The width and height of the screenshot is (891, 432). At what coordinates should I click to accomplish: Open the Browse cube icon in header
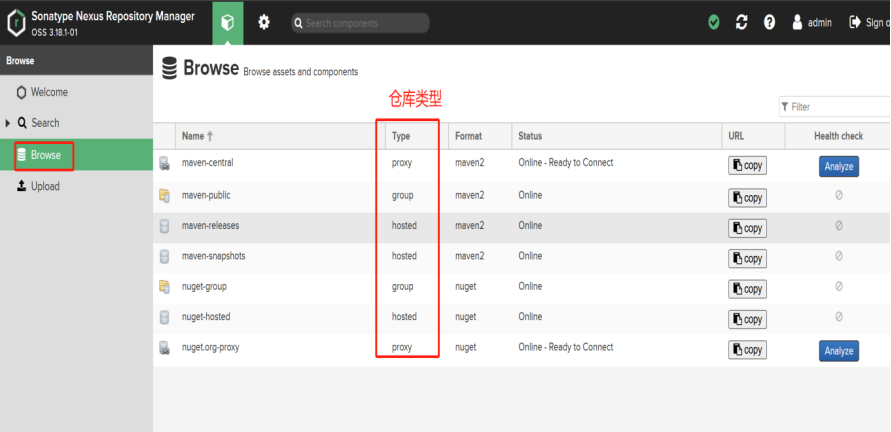coord(228,22)
